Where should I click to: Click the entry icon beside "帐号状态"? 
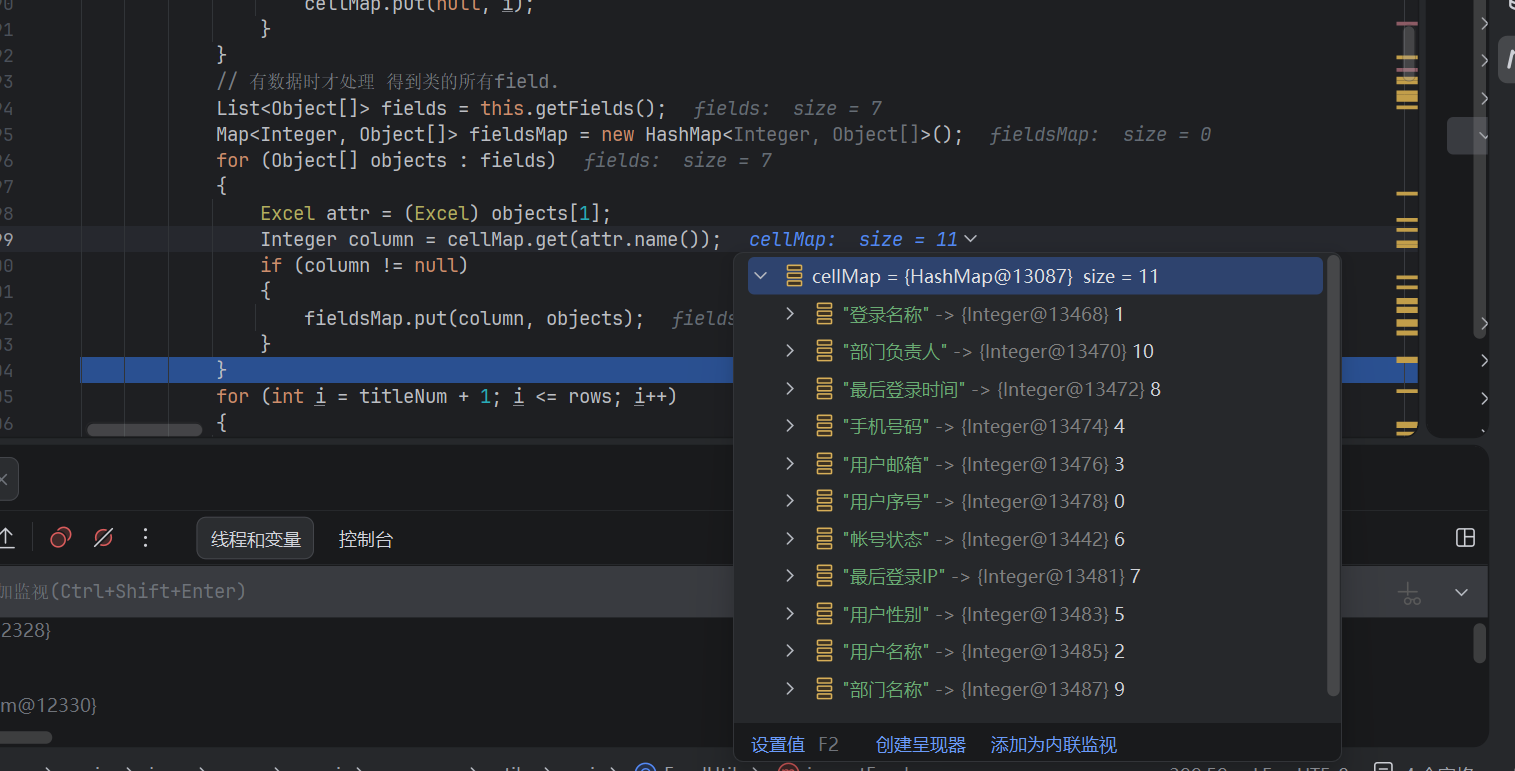(x=824, y=539)
